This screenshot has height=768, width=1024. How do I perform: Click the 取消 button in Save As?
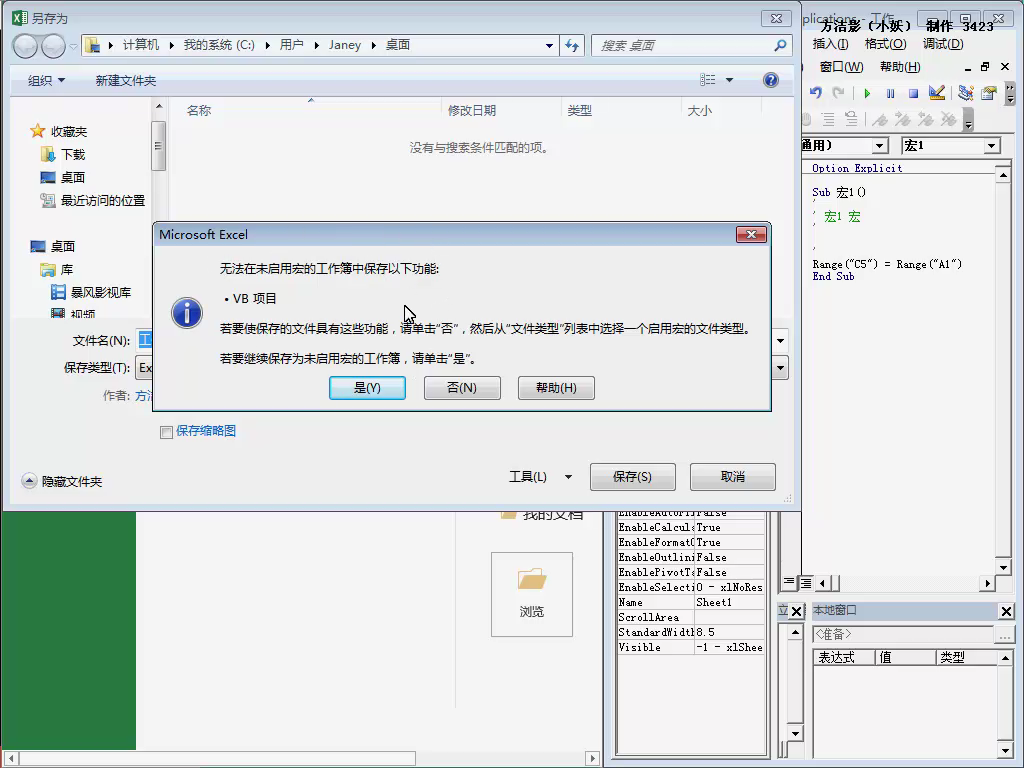(x=733, y=477)
